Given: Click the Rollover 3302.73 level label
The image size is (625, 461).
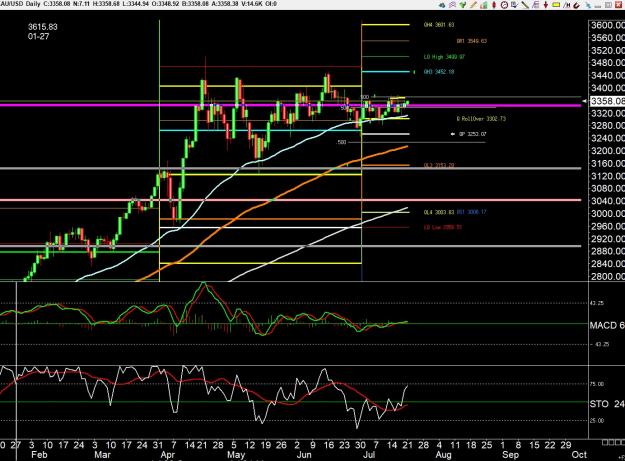Looking at the screenshot, I should (482, 119).
